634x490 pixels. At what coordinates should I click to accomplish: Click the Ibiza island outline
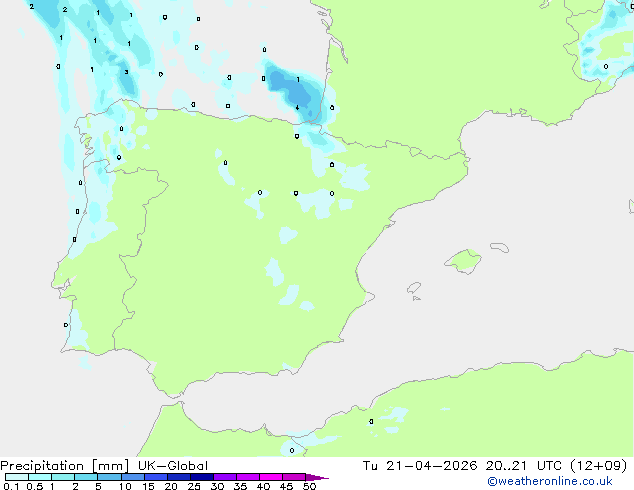coord(414,288)
